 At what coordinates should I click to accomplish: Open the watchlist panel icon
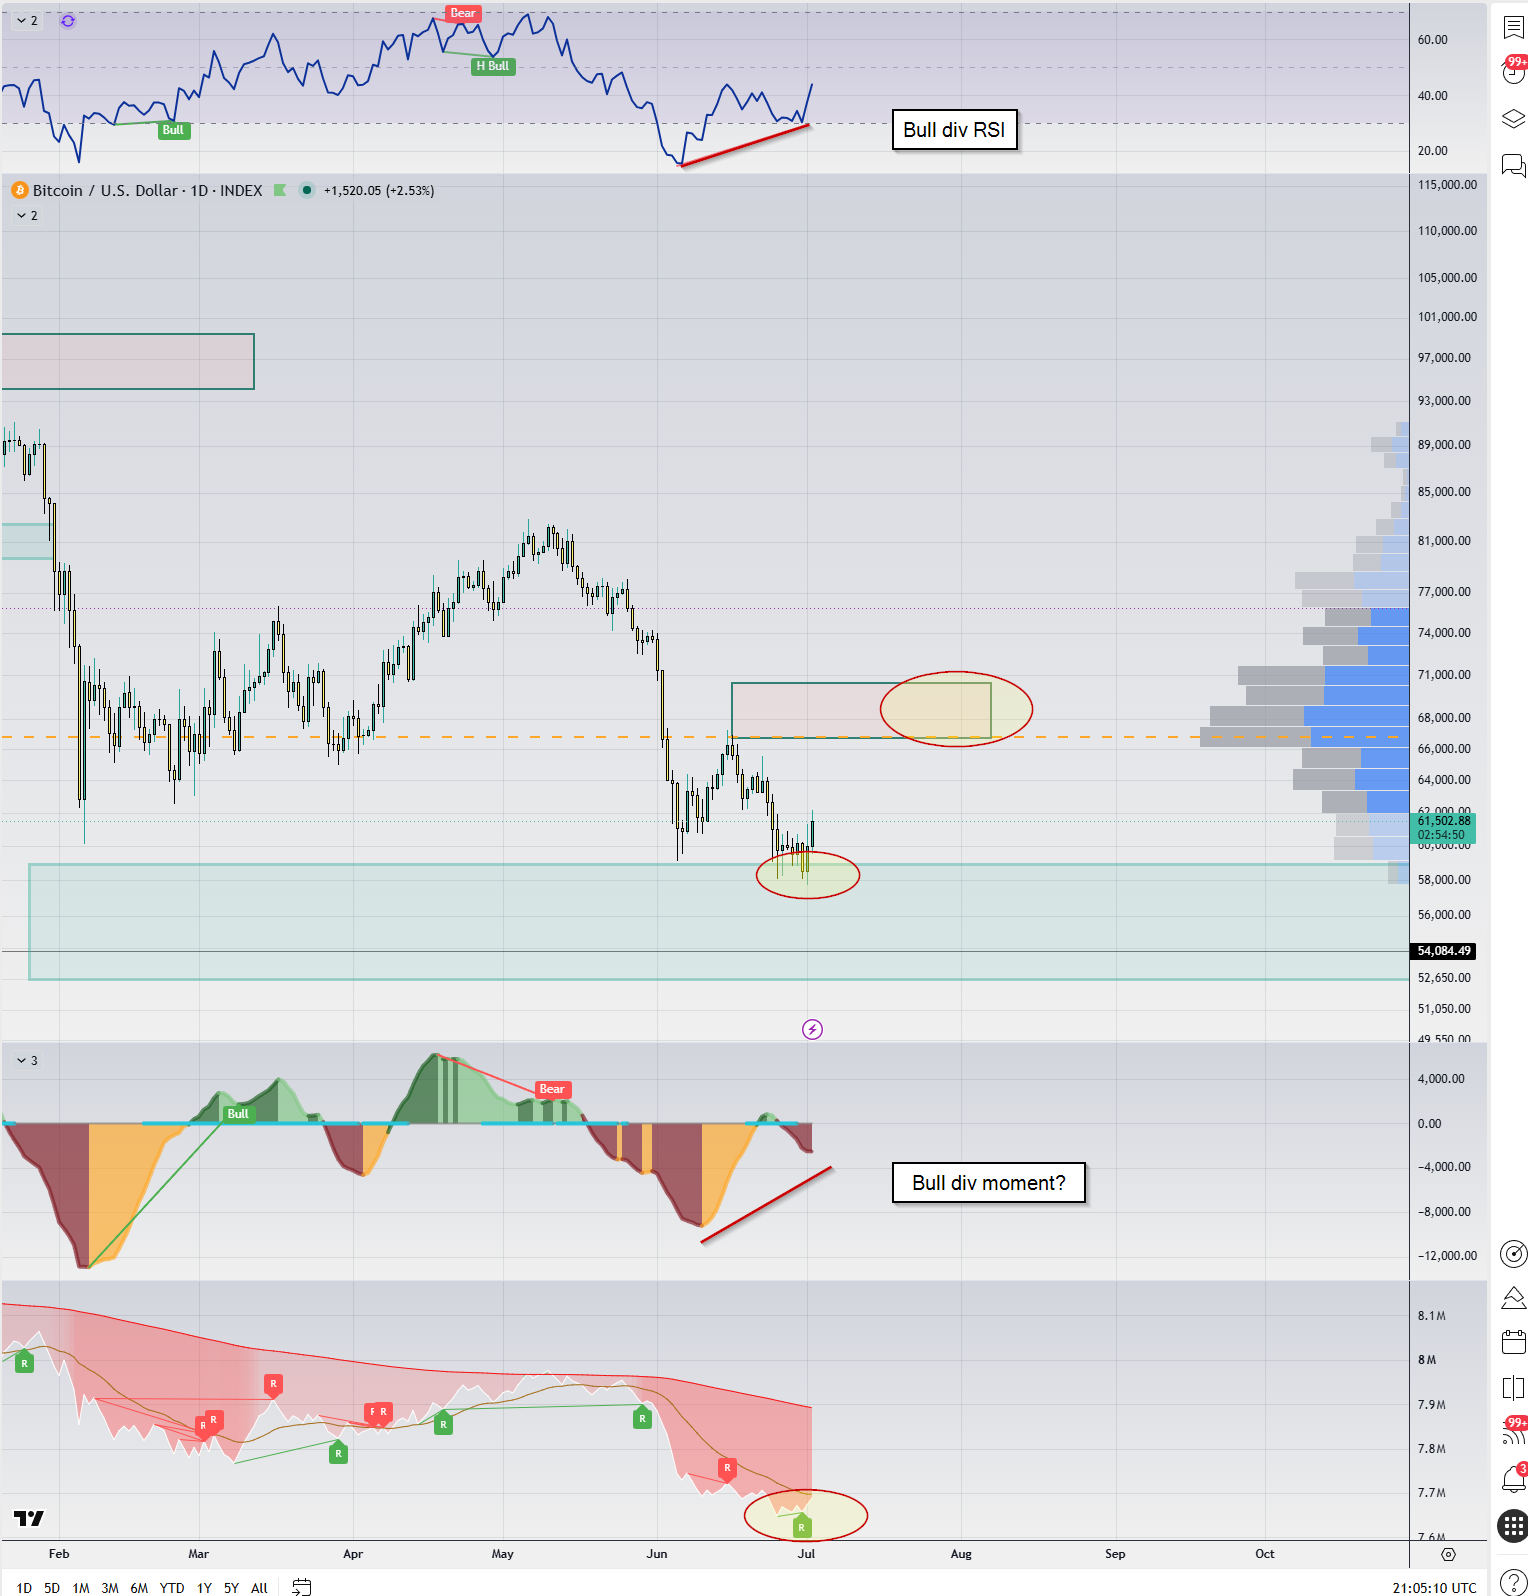pyautogui.click(x=1513, y=27)
